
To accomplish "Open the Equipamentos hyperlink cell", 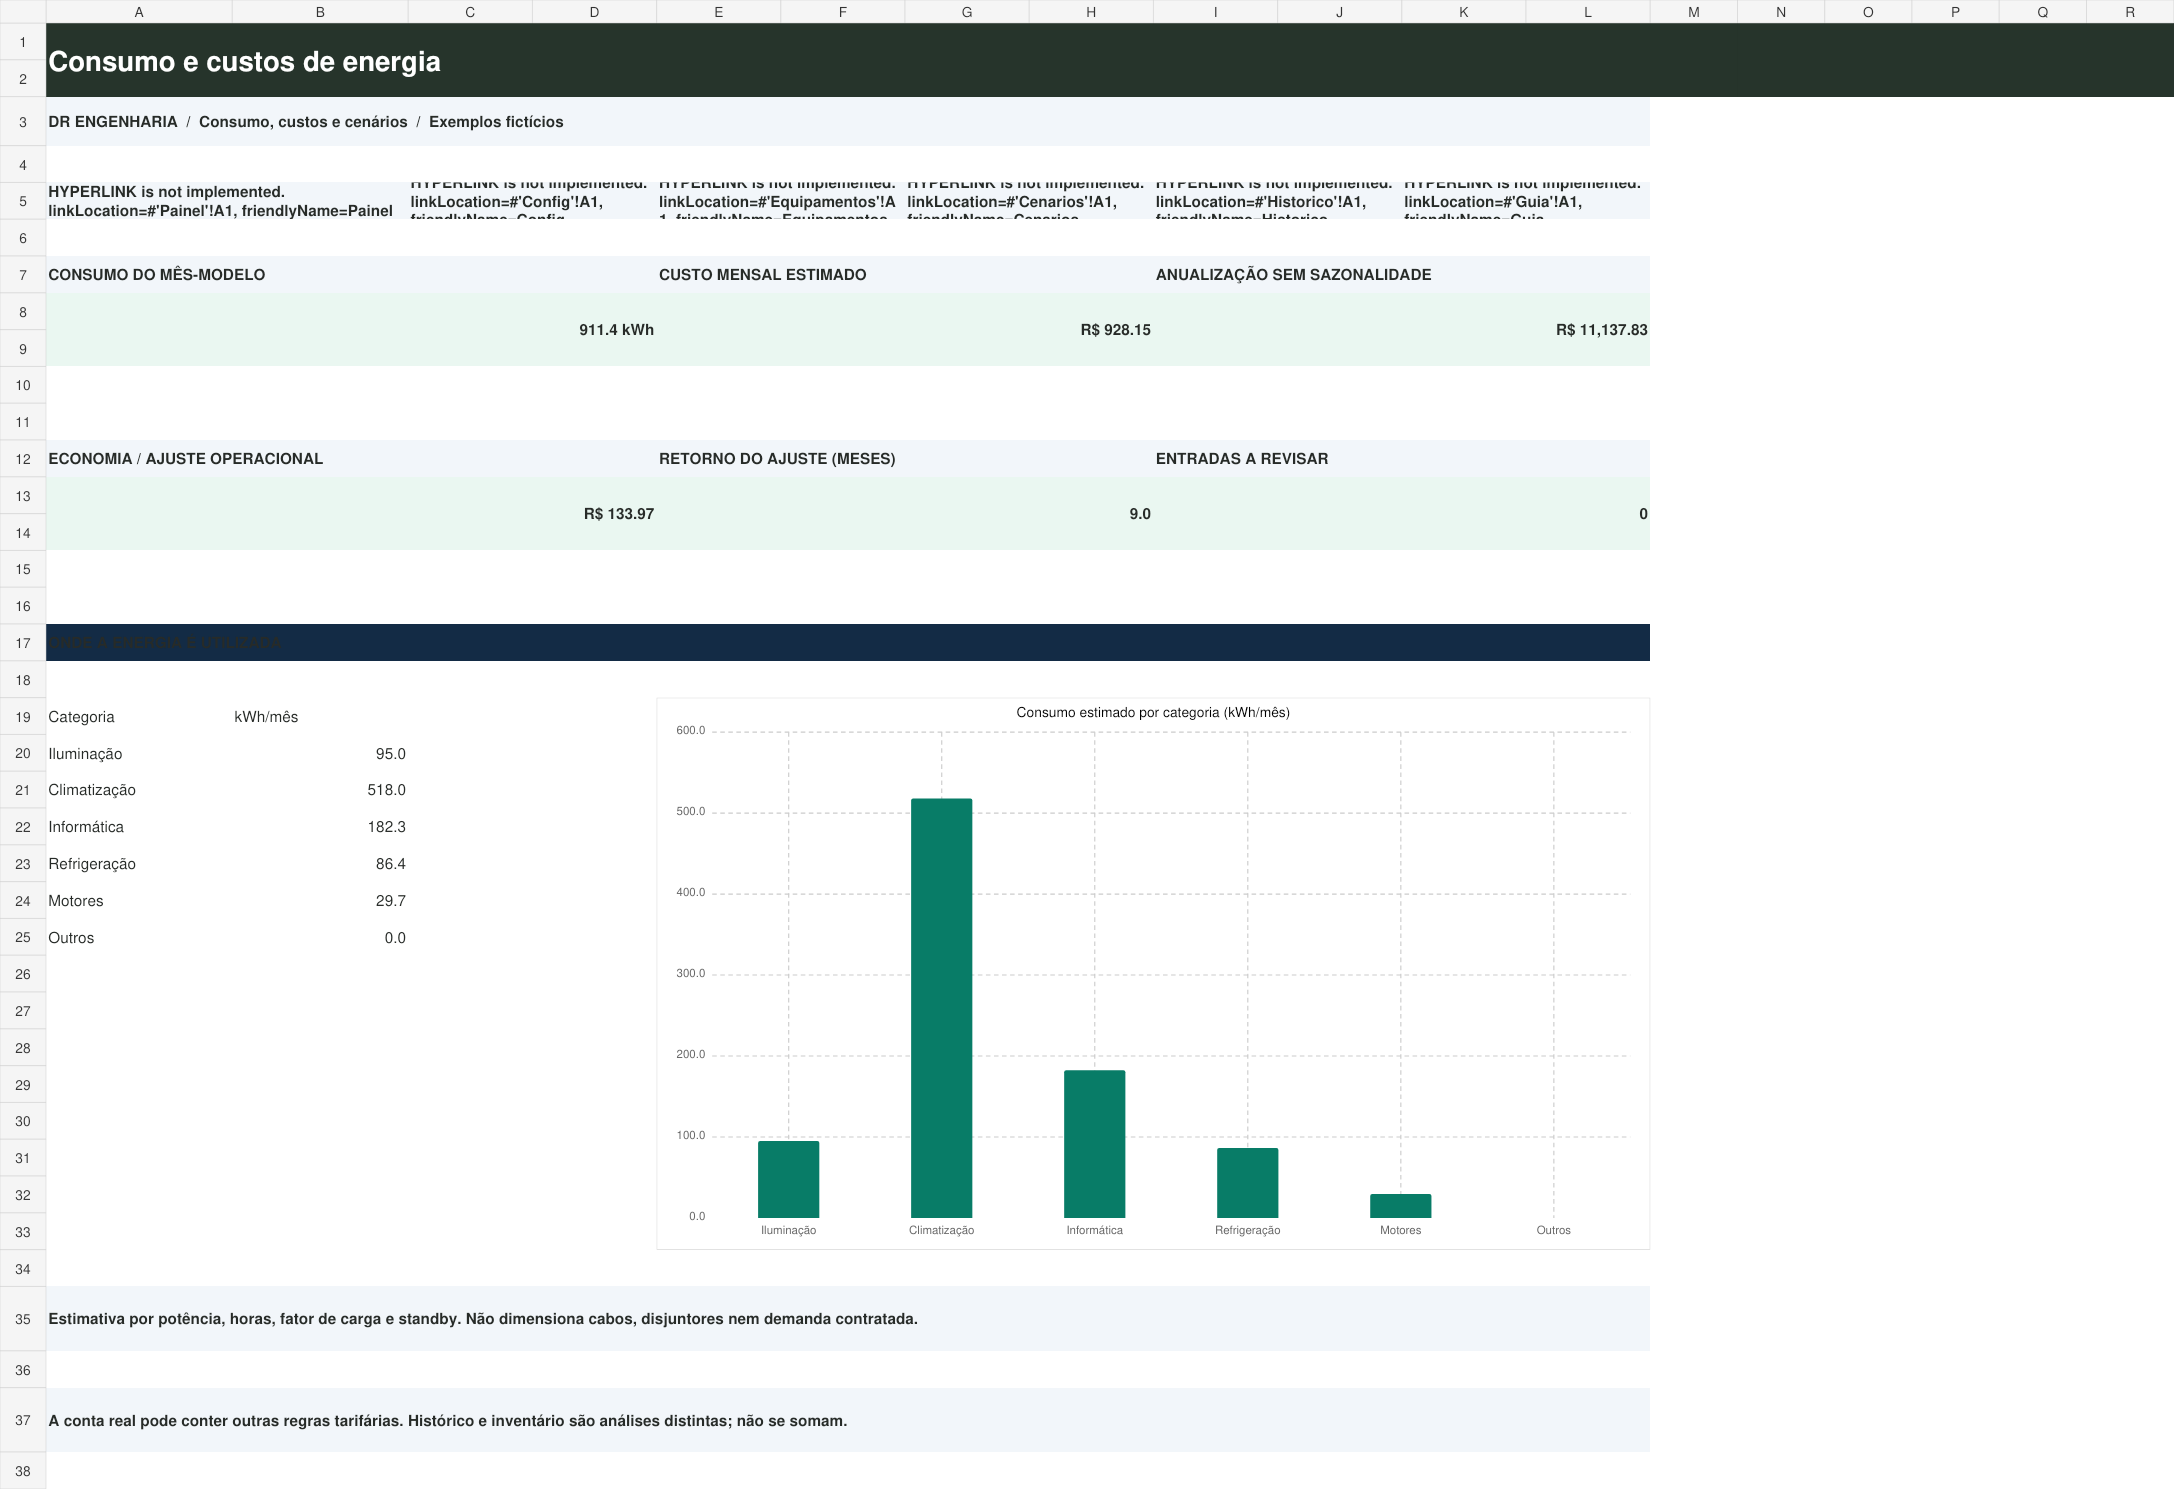I will [x=780, y=201].
